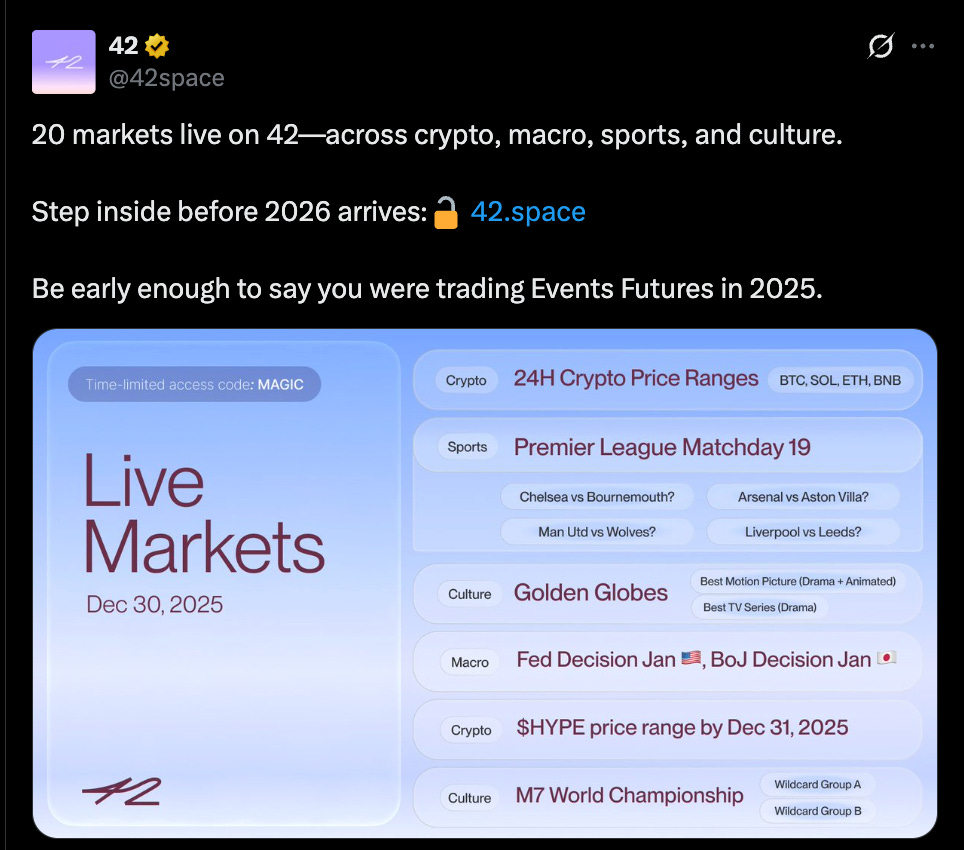Click the Culture tag beside Golden Globes
The height and width of the screenshot is (850, 964).
pyautogui.click(x=470, y=594)
